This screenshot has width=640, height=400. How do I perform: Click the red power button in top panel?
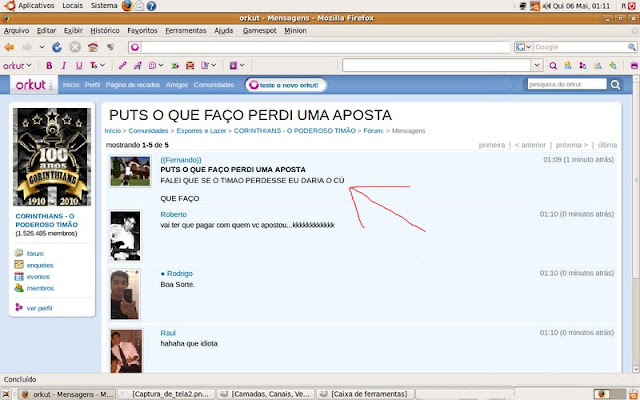pos(632,6)
